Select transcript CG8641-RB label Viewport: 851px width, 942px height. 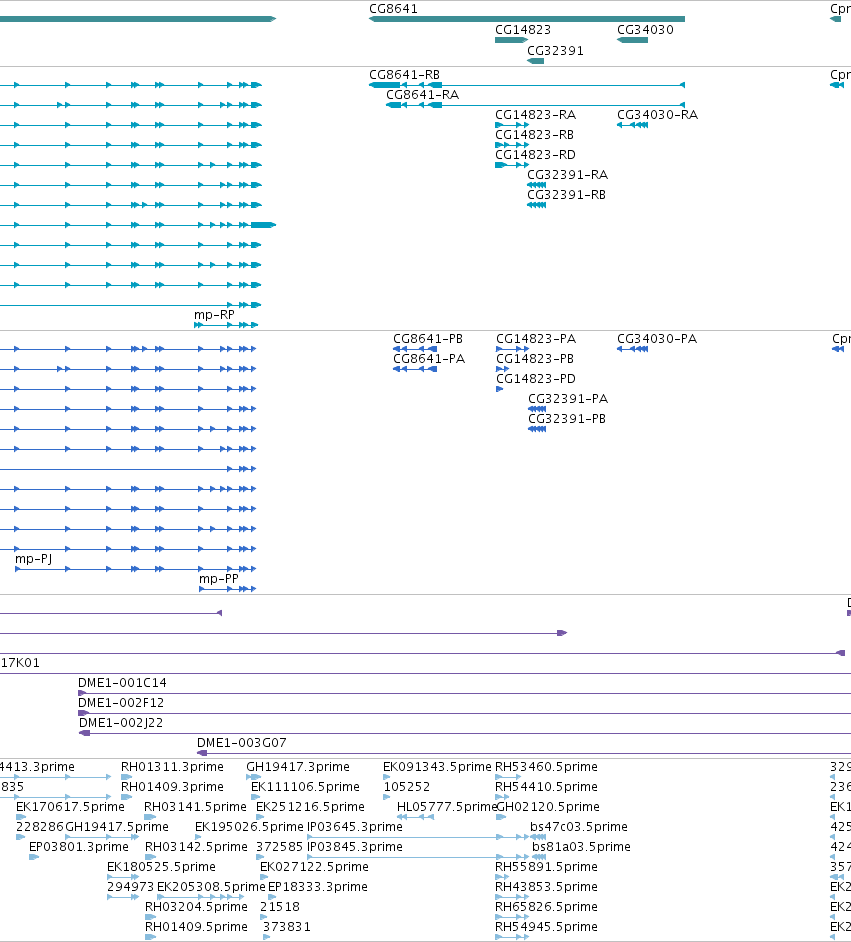pyautogui.click(x=404, y=74)
